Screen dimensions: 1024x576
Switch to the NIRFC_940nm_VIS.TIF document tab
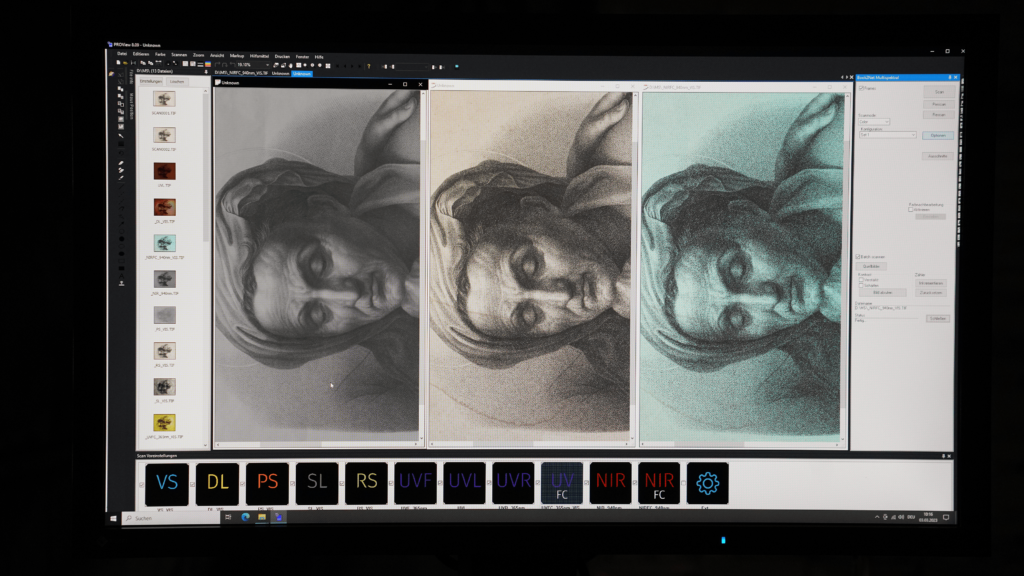(241, 73)
